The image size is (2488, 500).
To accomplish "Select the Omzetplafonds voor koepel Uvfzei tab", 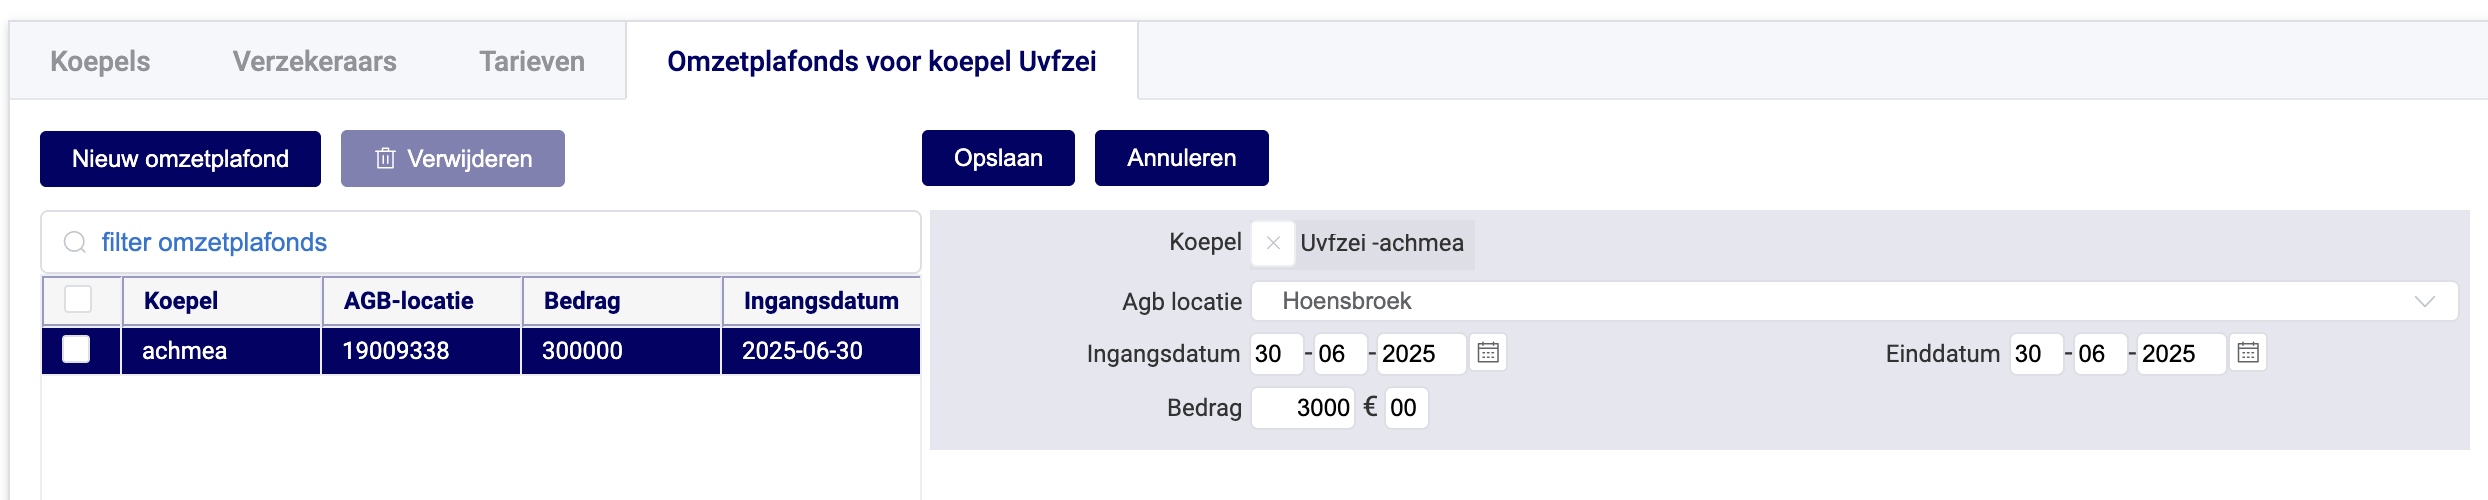I will 881,62.
